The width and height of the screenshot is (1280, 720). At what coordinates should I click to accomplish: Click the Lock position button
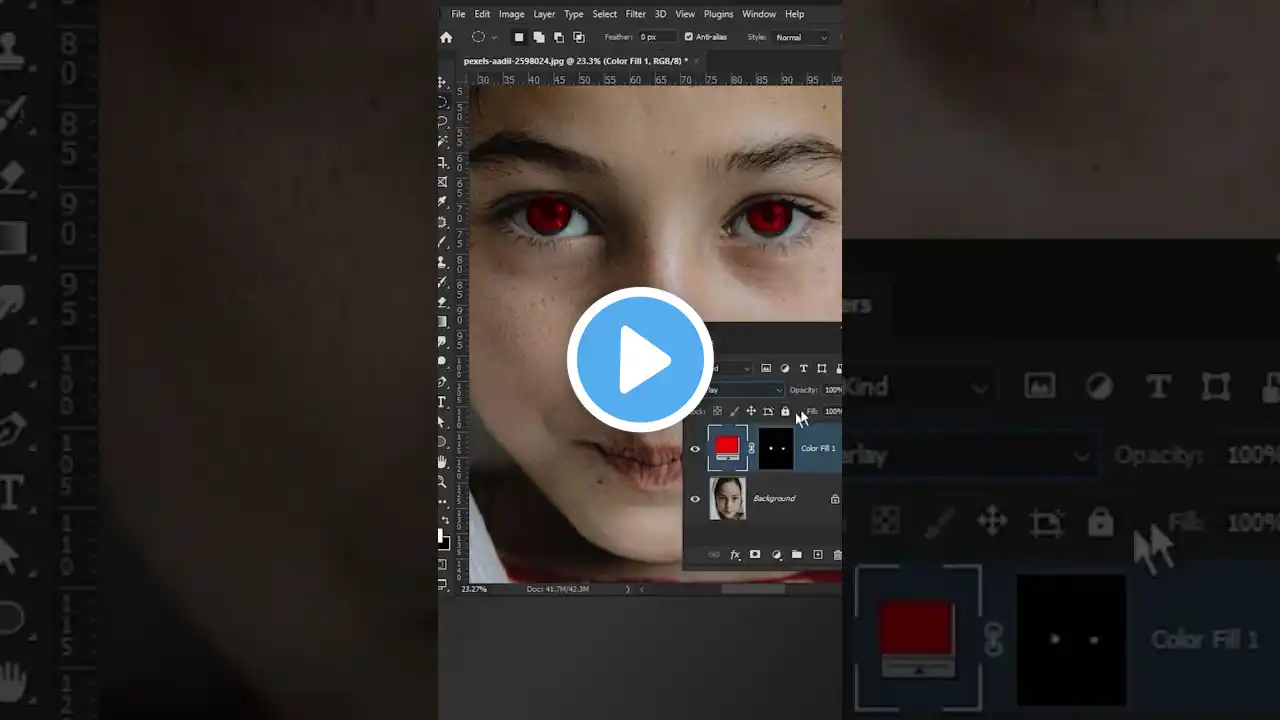point(752,411)
